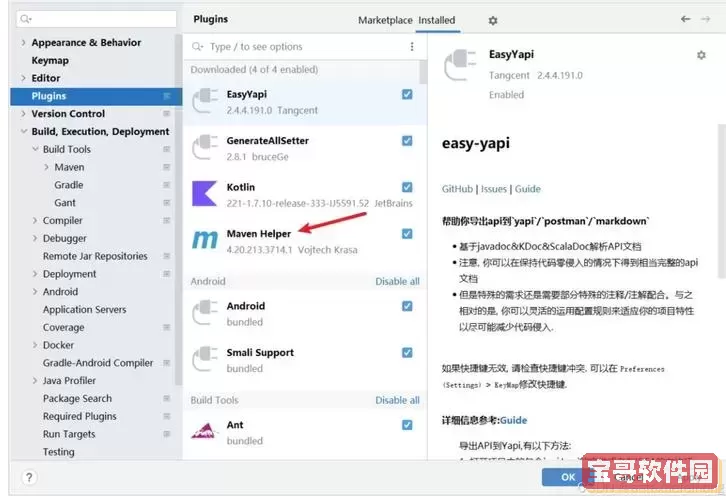The image size is (726, 500).
Task: Click the project-level marker beside Compiler
Action: 167,220
